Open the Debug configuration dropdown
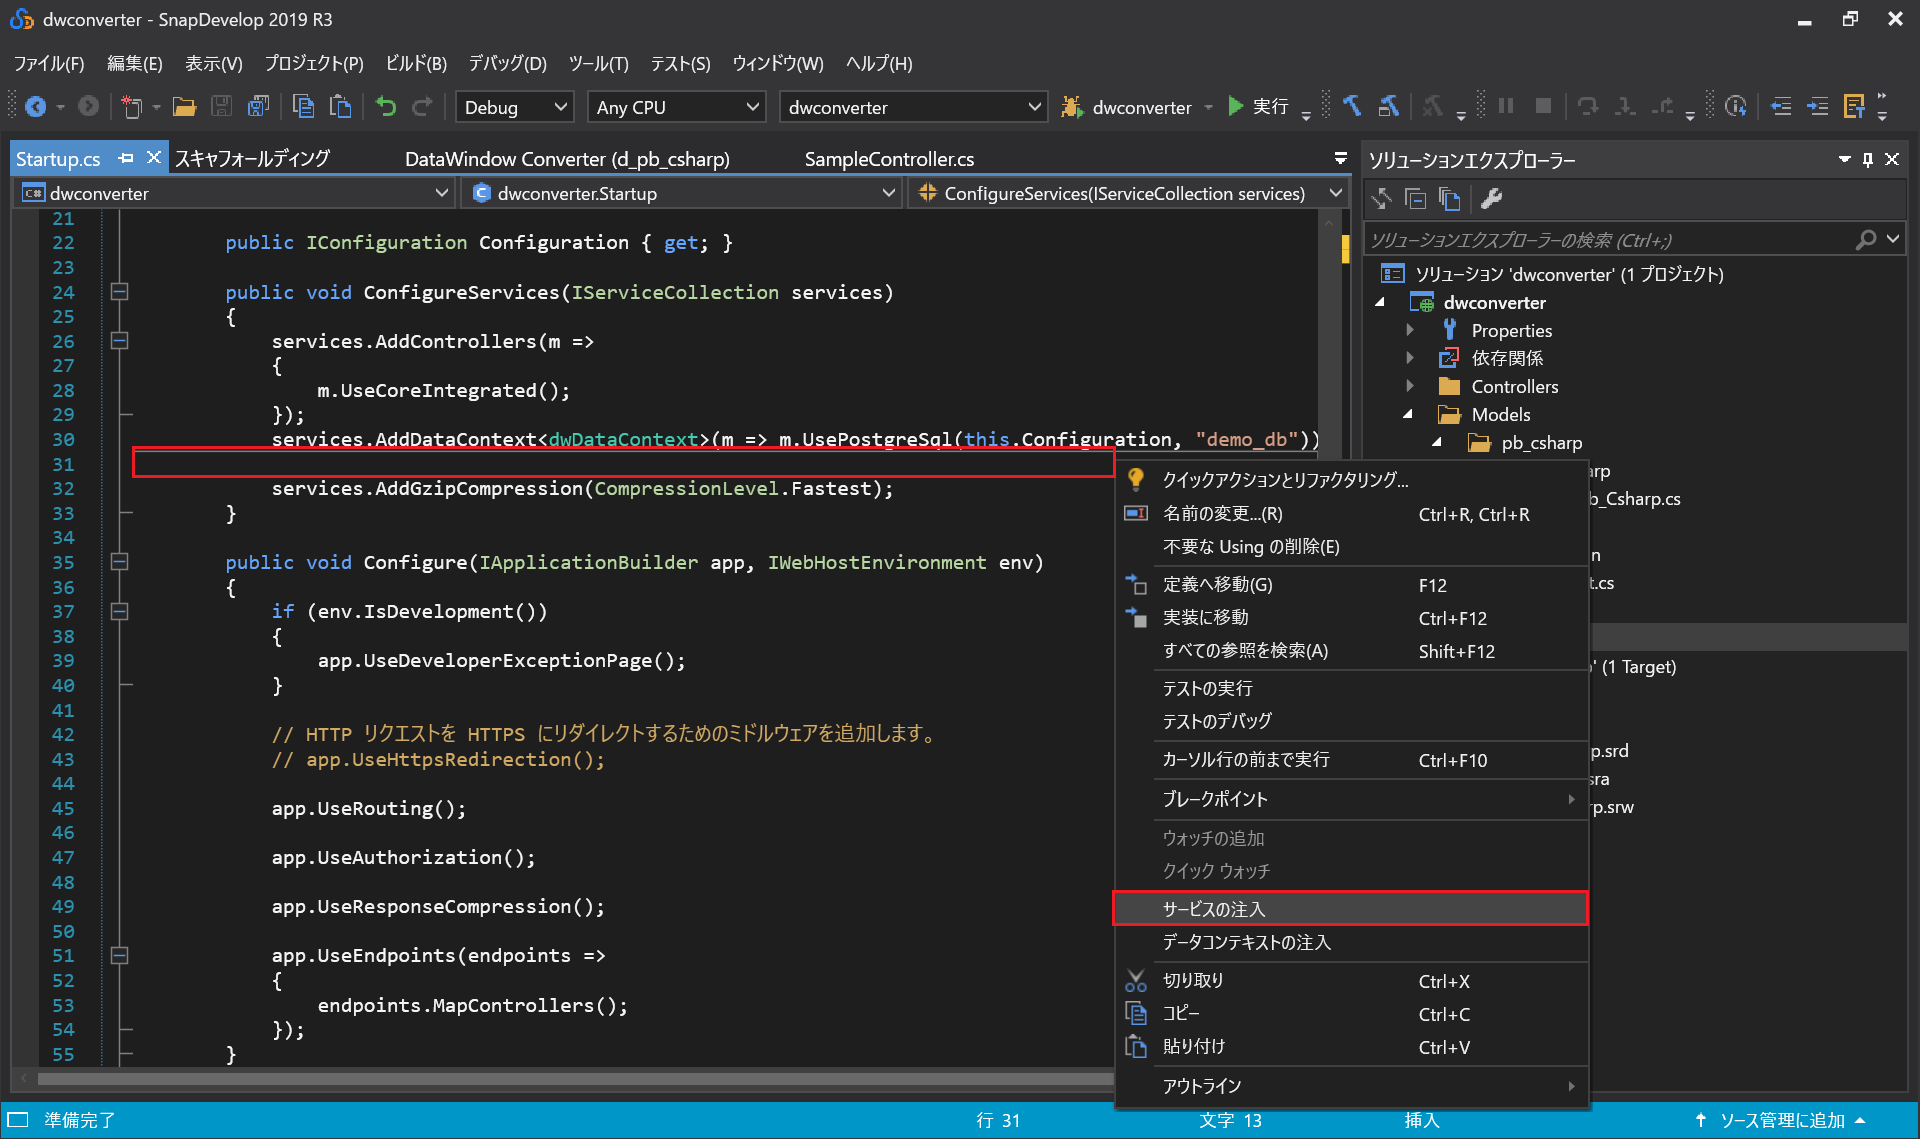 (x=514, y=107)
